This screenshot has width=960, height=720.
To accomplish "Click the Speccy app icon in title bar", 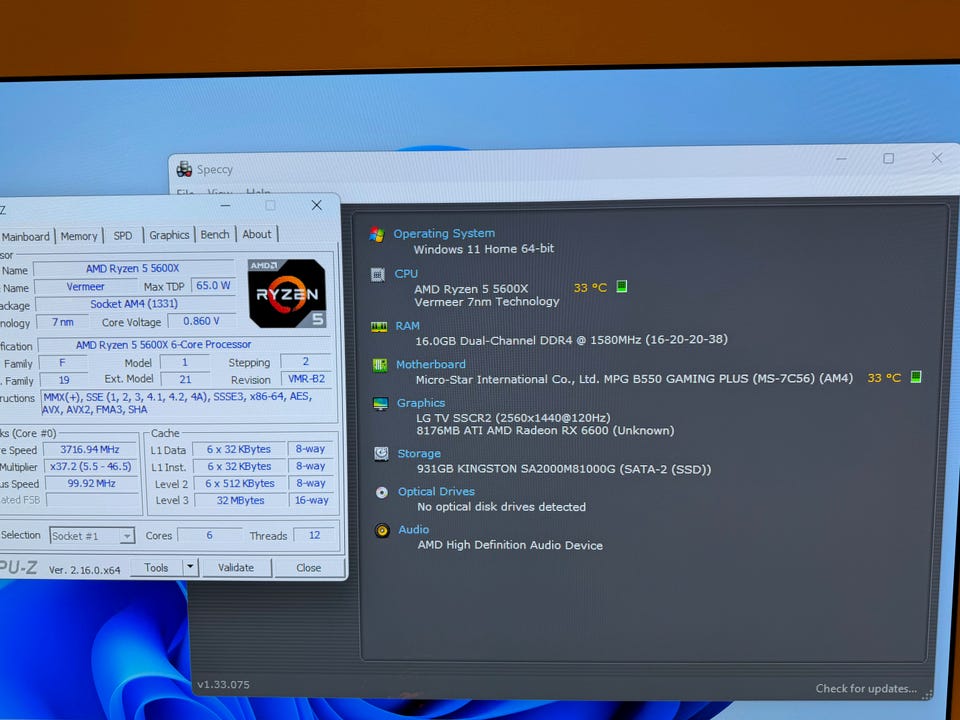I will 184,169.
